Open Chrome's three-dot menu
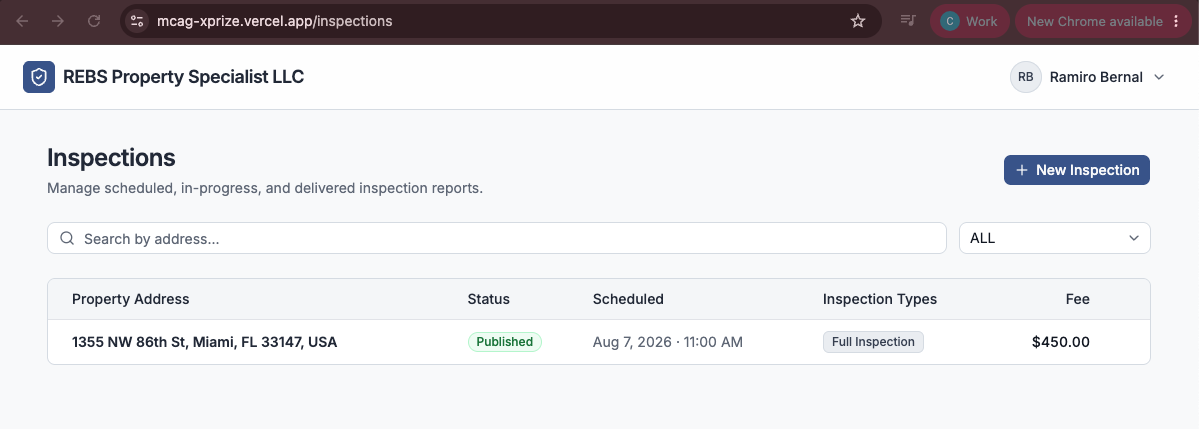Screen dimensions: 1199x429 (1177, 21)
